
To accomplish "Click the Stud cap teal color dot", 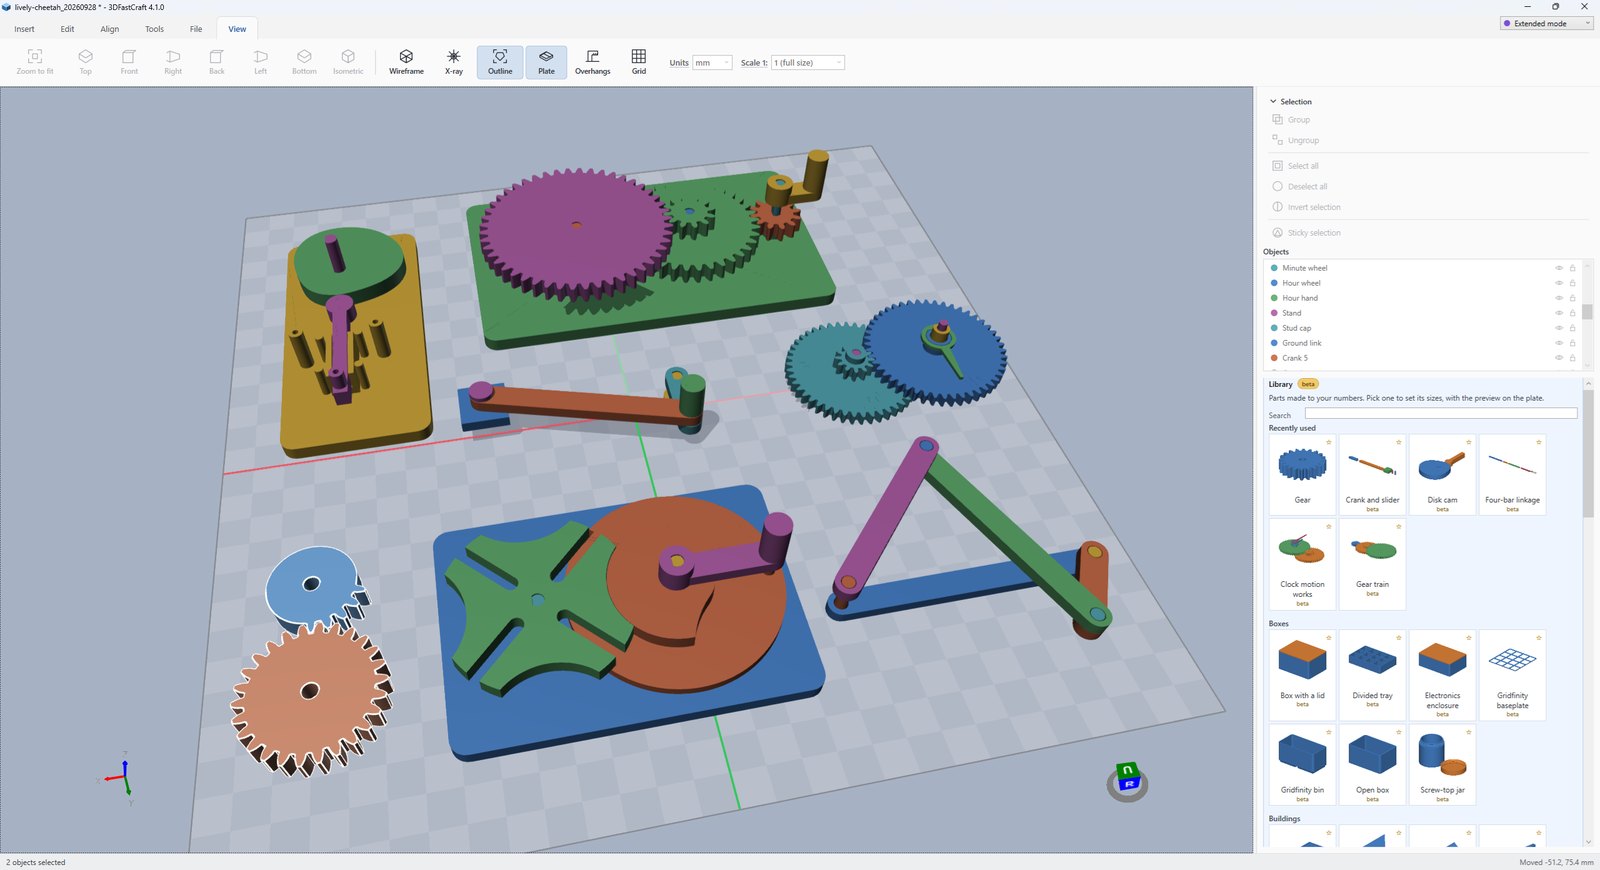I will click(x=1274, y=328).
